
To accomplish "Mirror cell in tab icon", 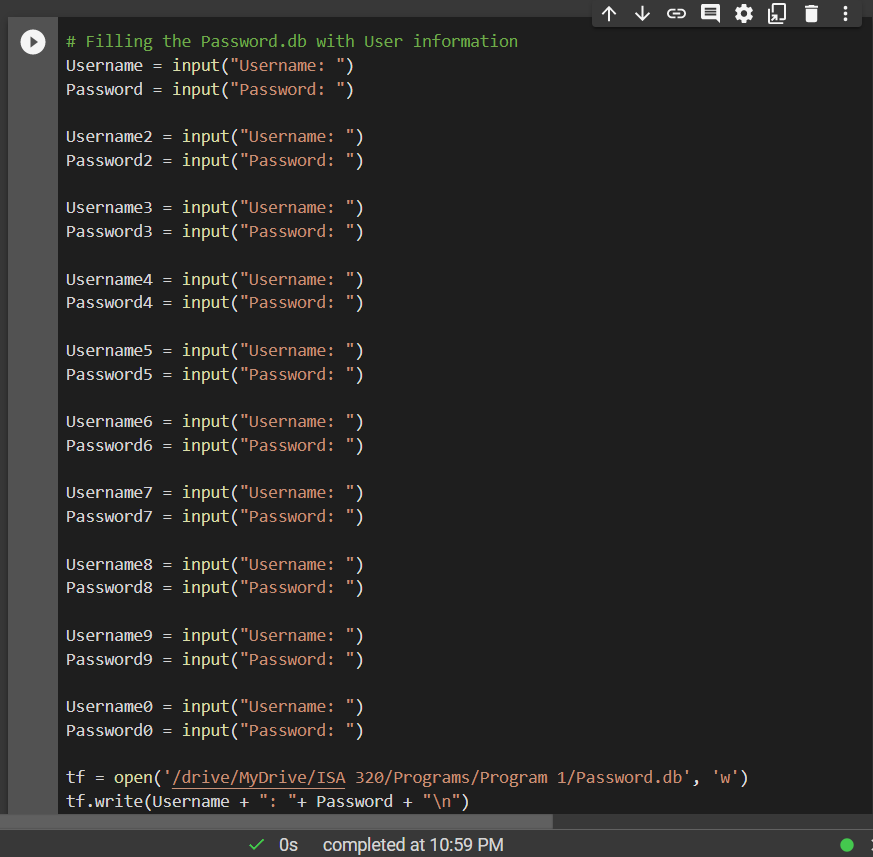I will (777, 13).
